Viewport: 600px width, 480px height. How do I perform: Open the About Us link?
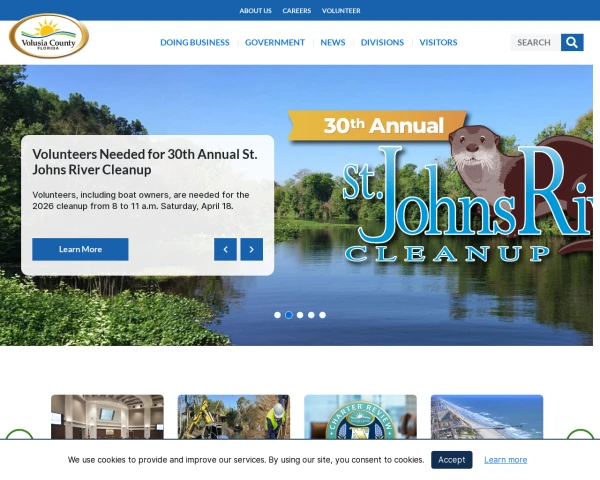(256, 11)
